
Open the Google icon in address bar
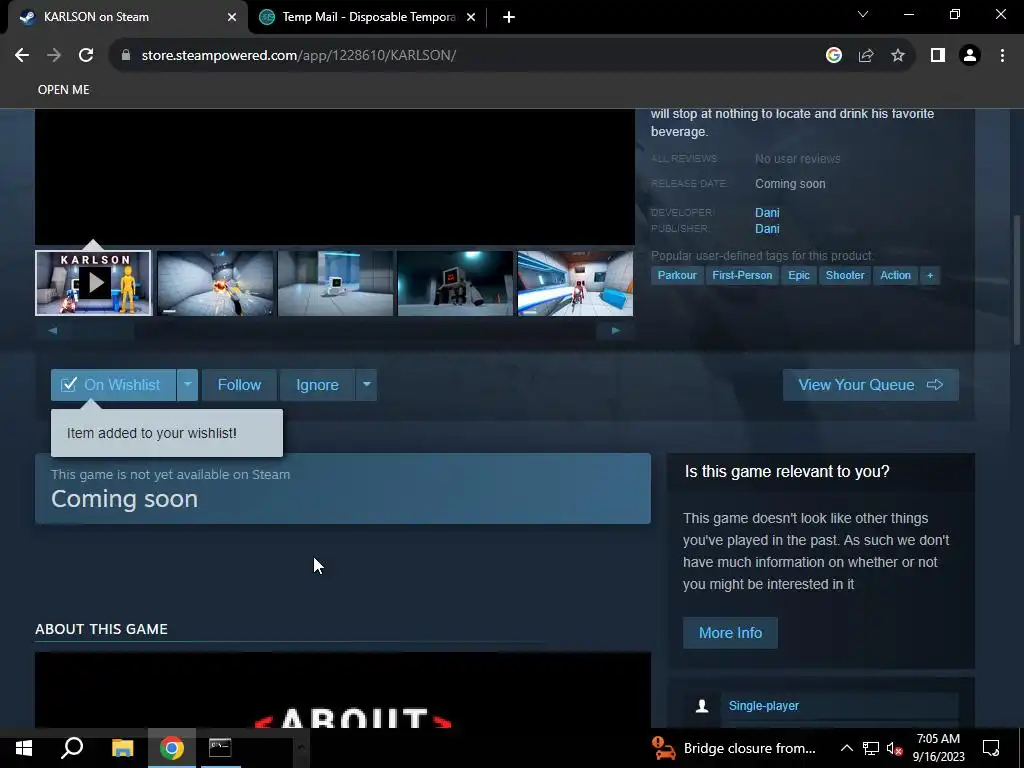[833, 55]
